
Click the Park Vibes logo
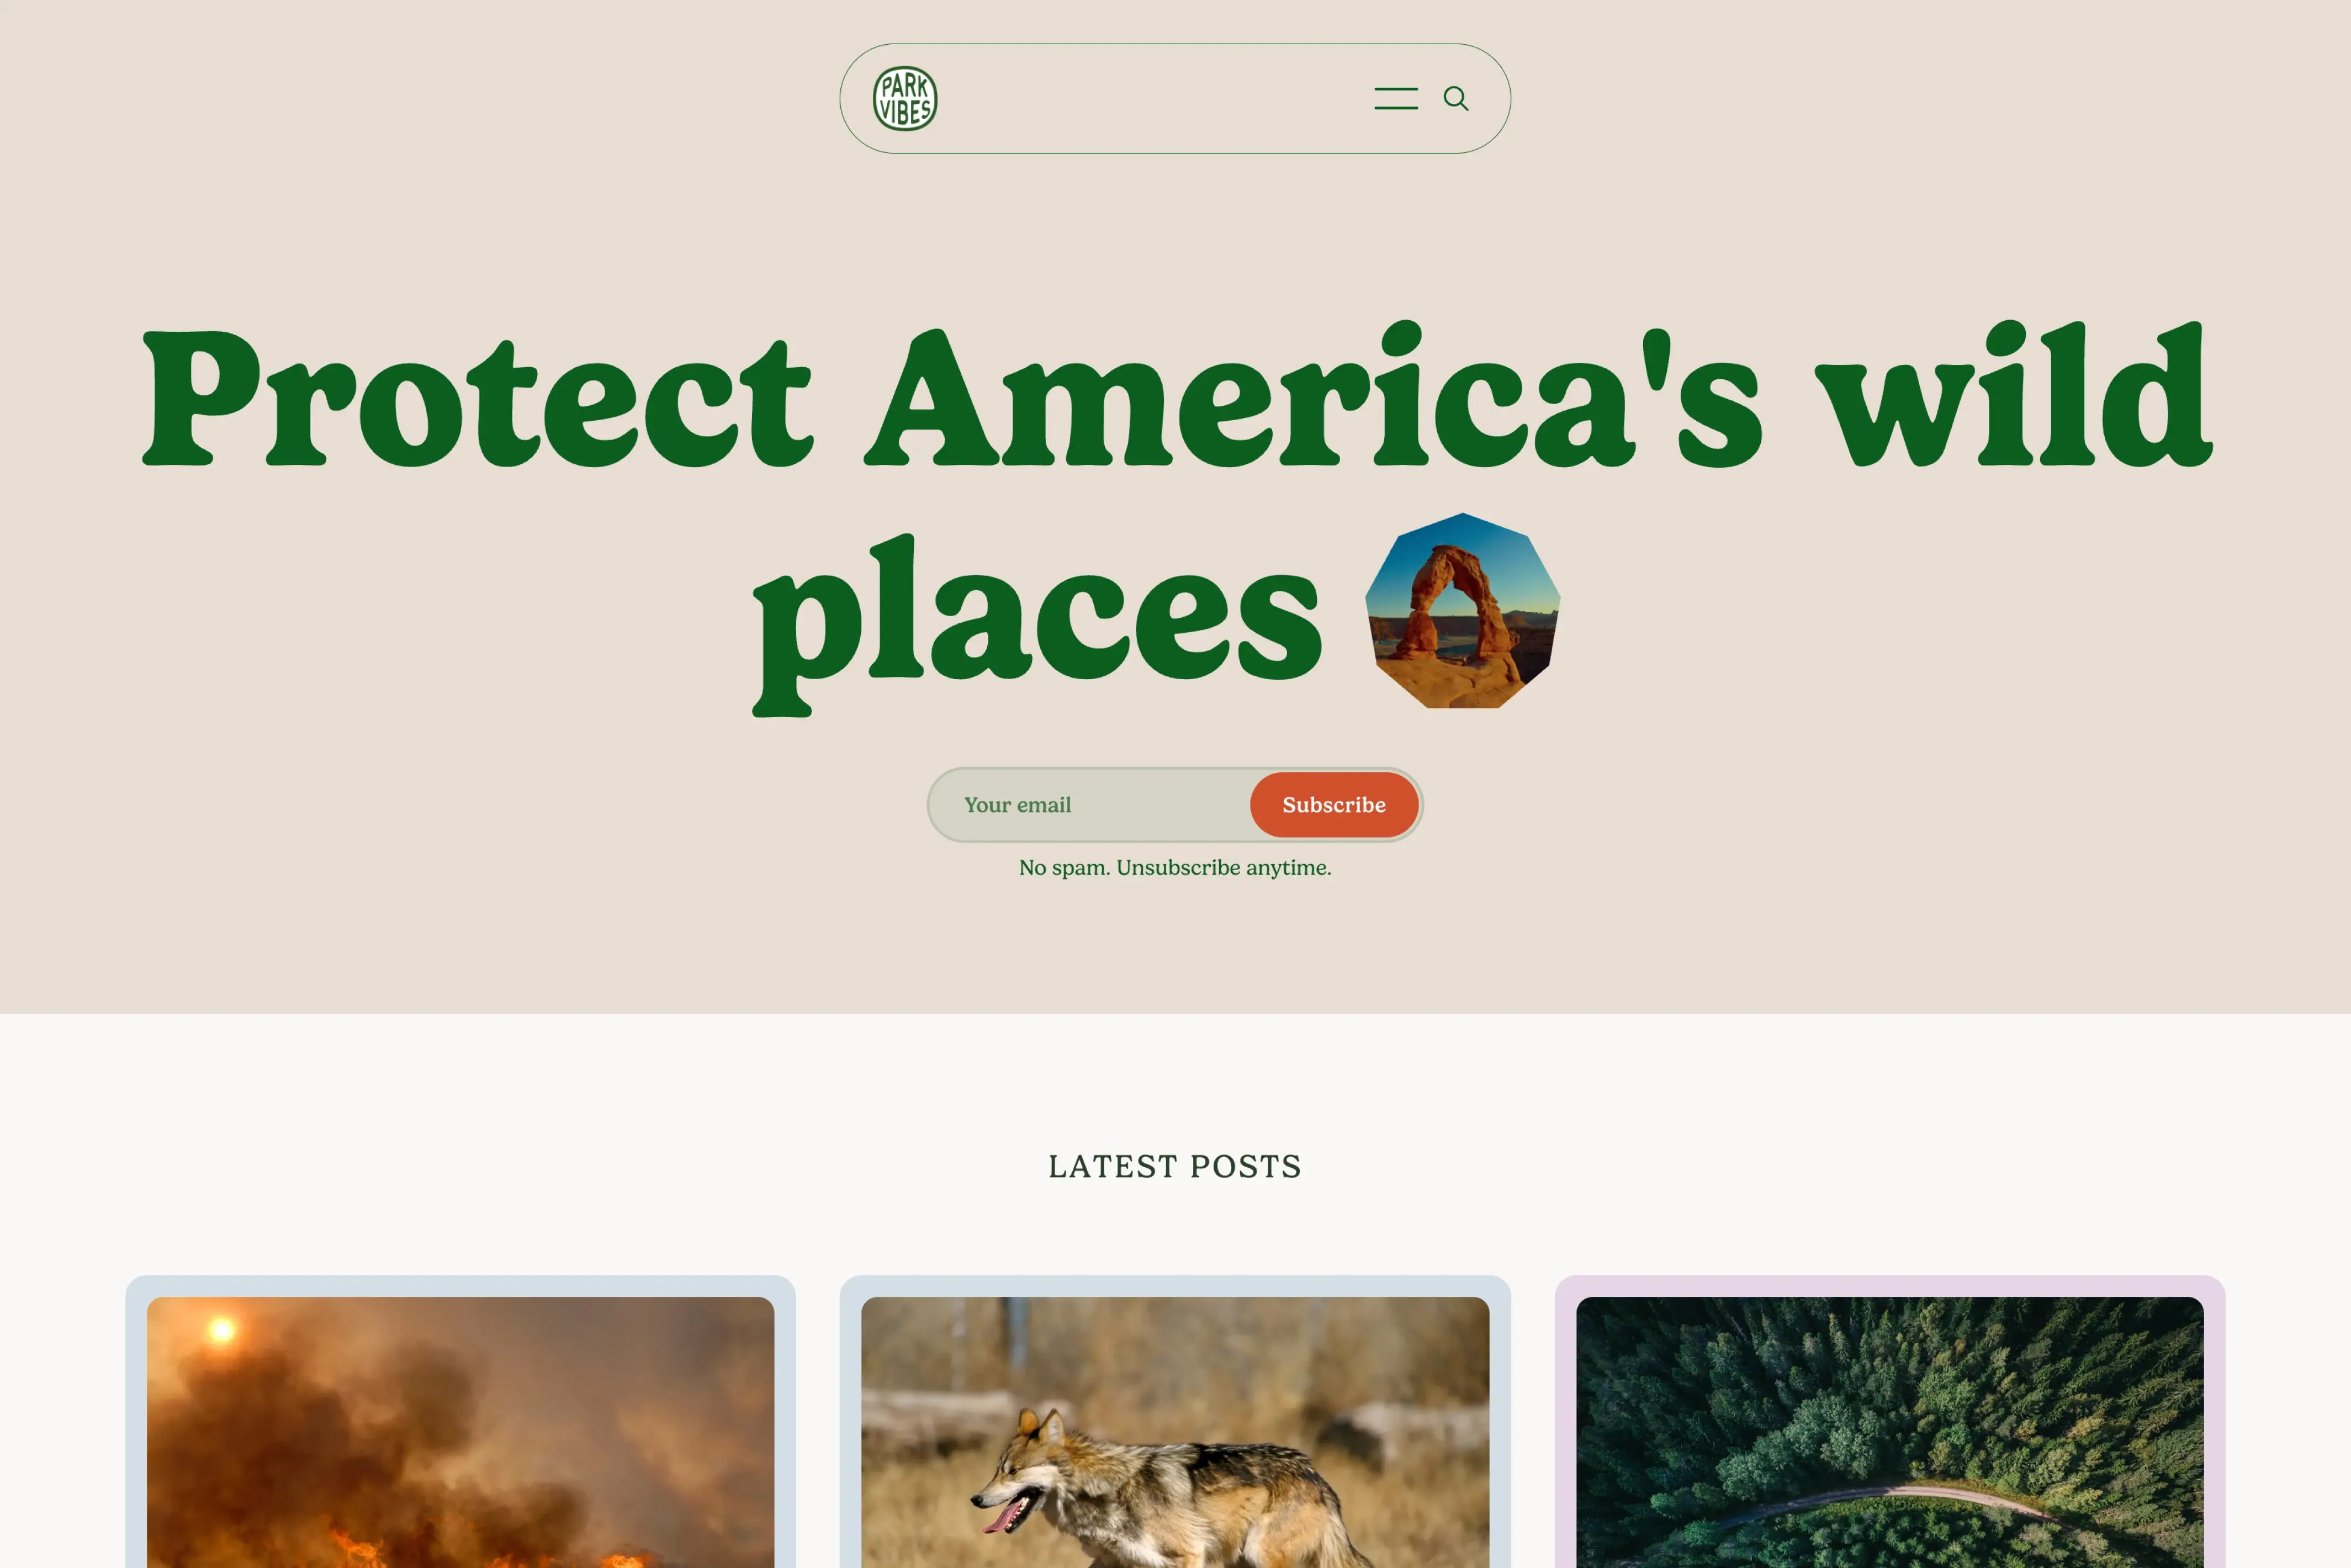tap(904, 98)
